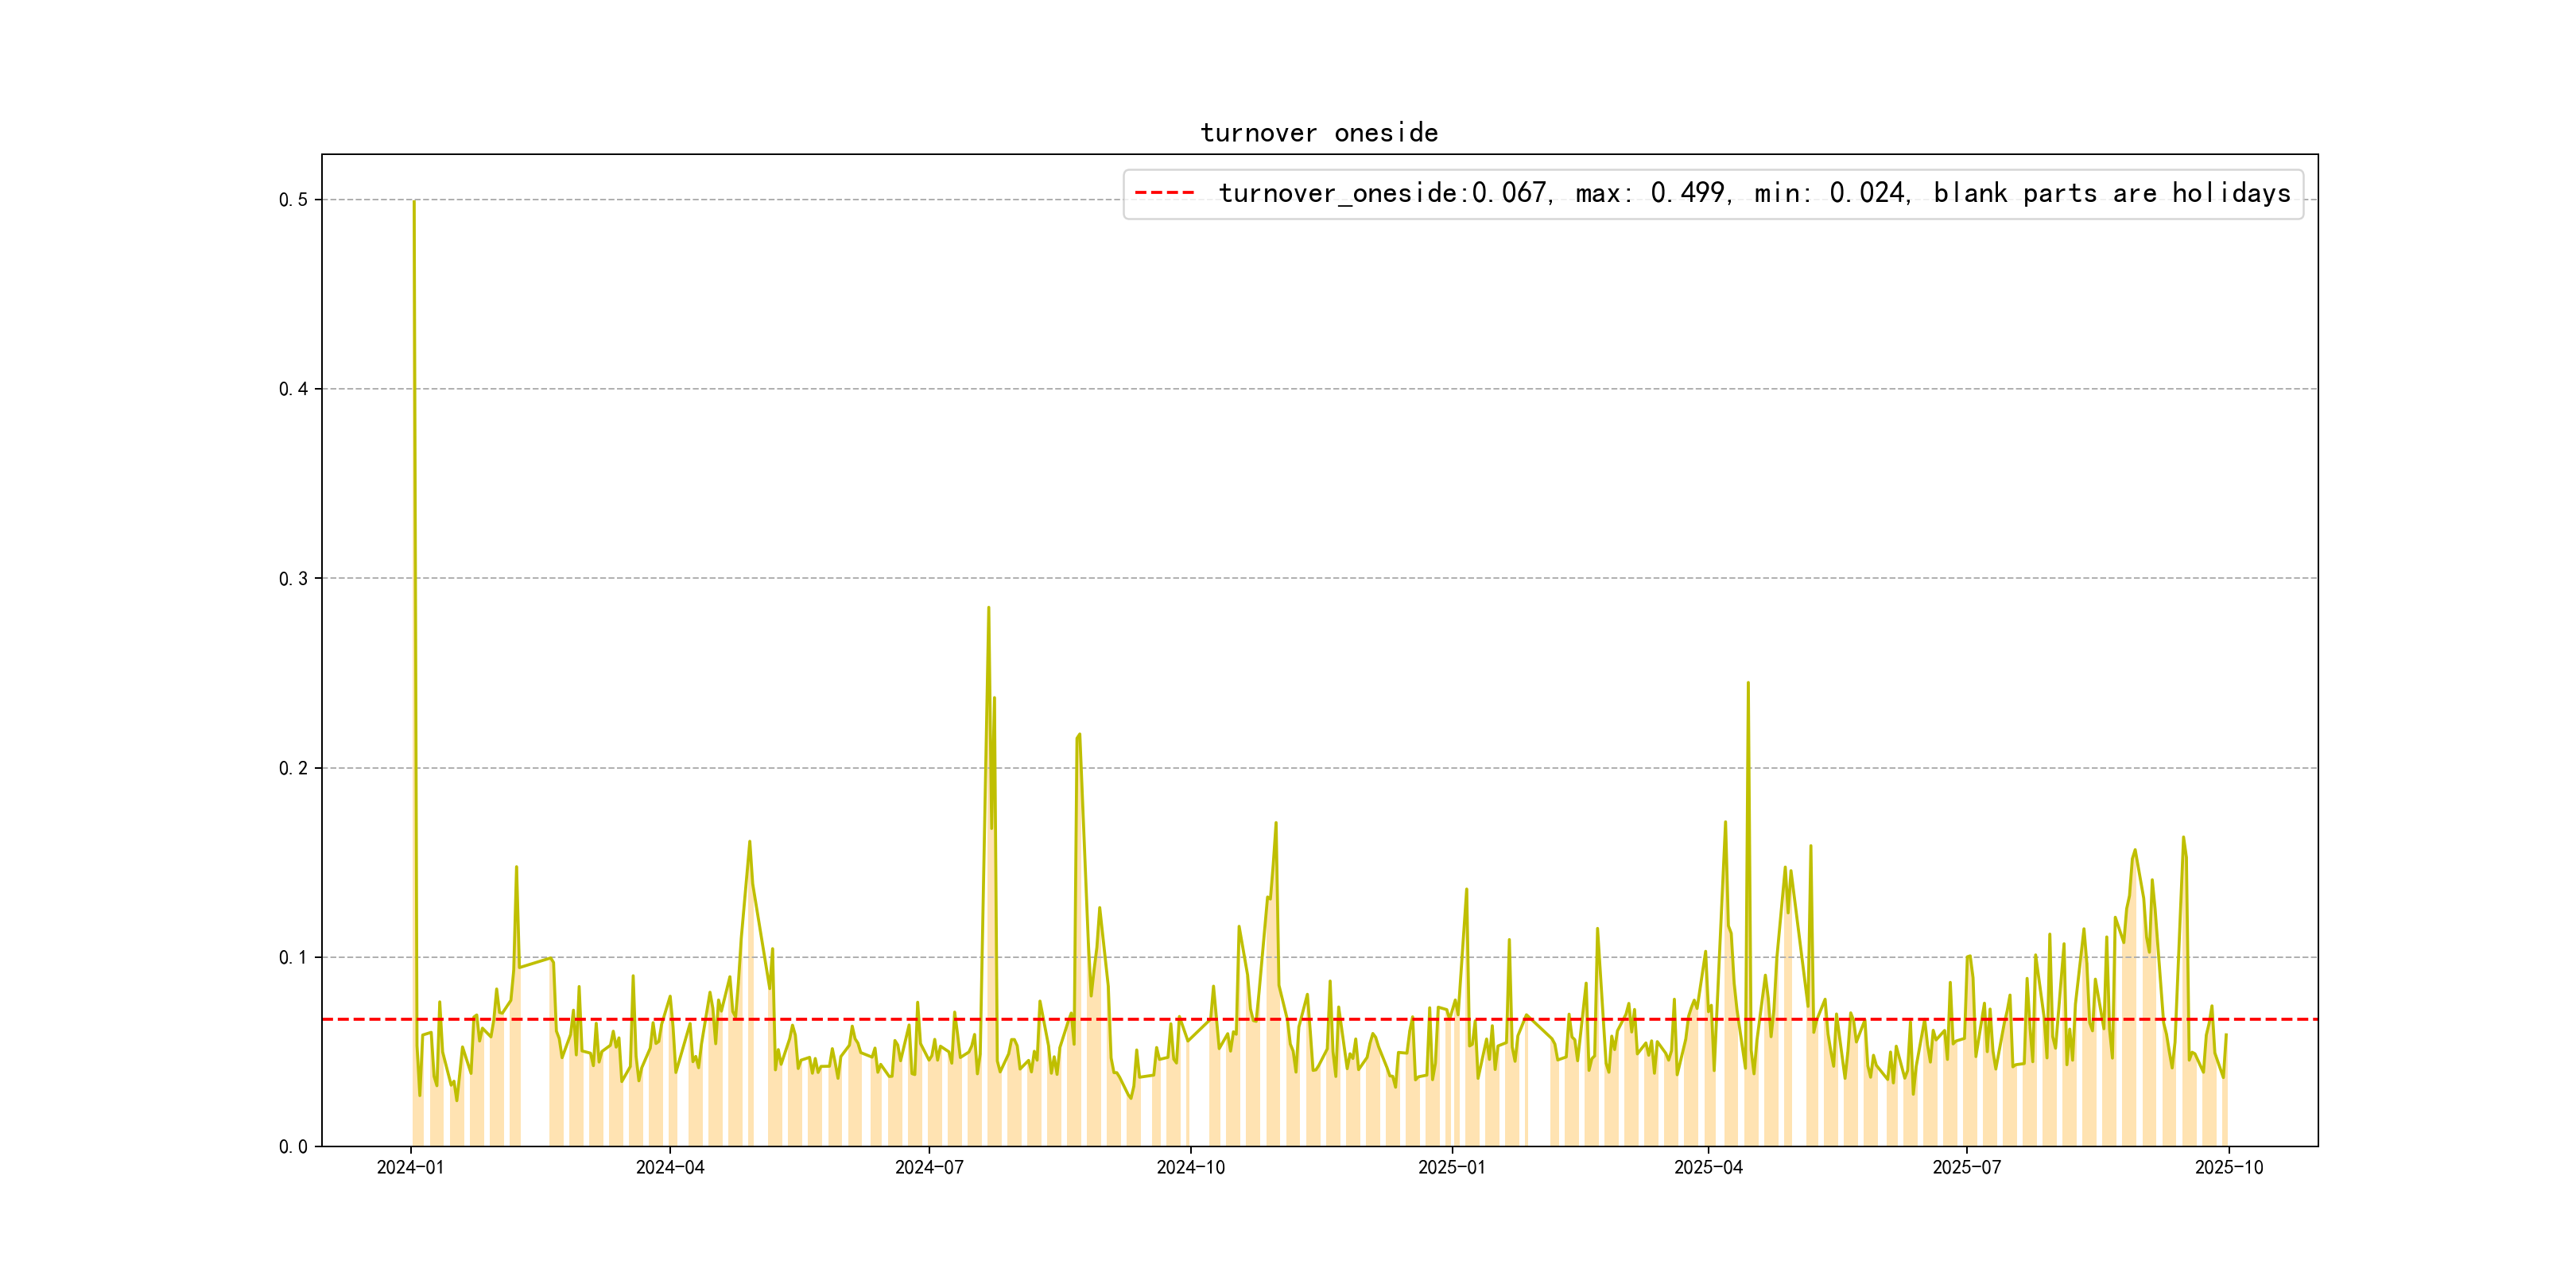The width and height of the screenshot is (2576, 1288).
Task: Click the tip of the 0.5 spike in January 2024
Action: click(414, 202)
